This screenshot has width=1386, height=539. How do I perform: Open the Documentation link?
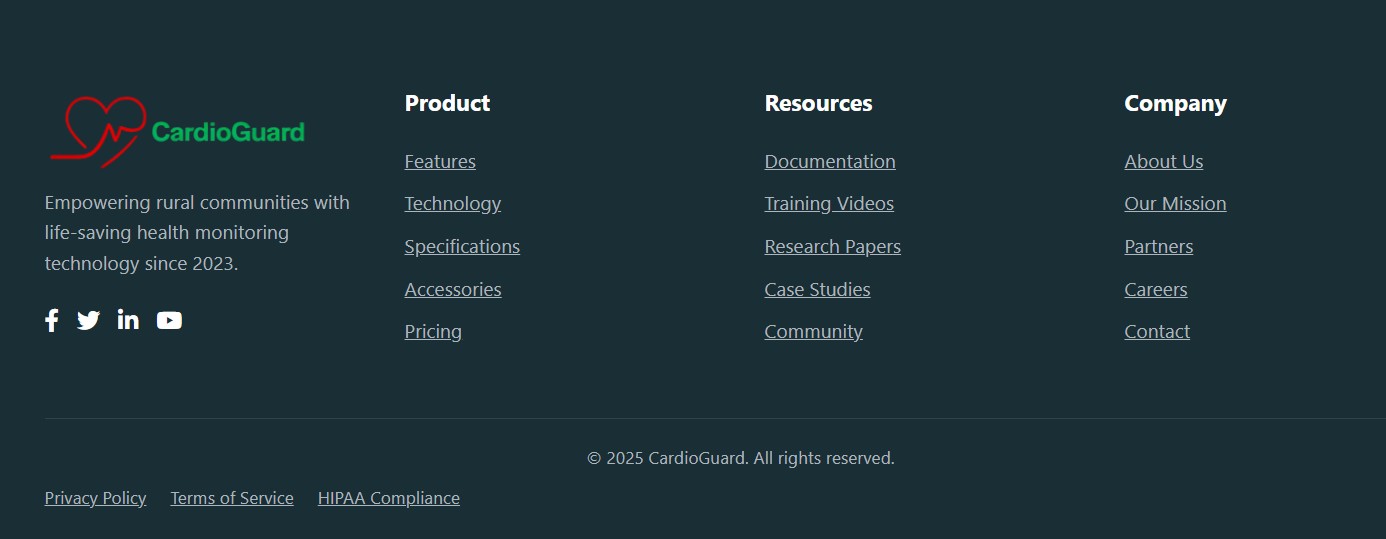[x=830, y=161]
